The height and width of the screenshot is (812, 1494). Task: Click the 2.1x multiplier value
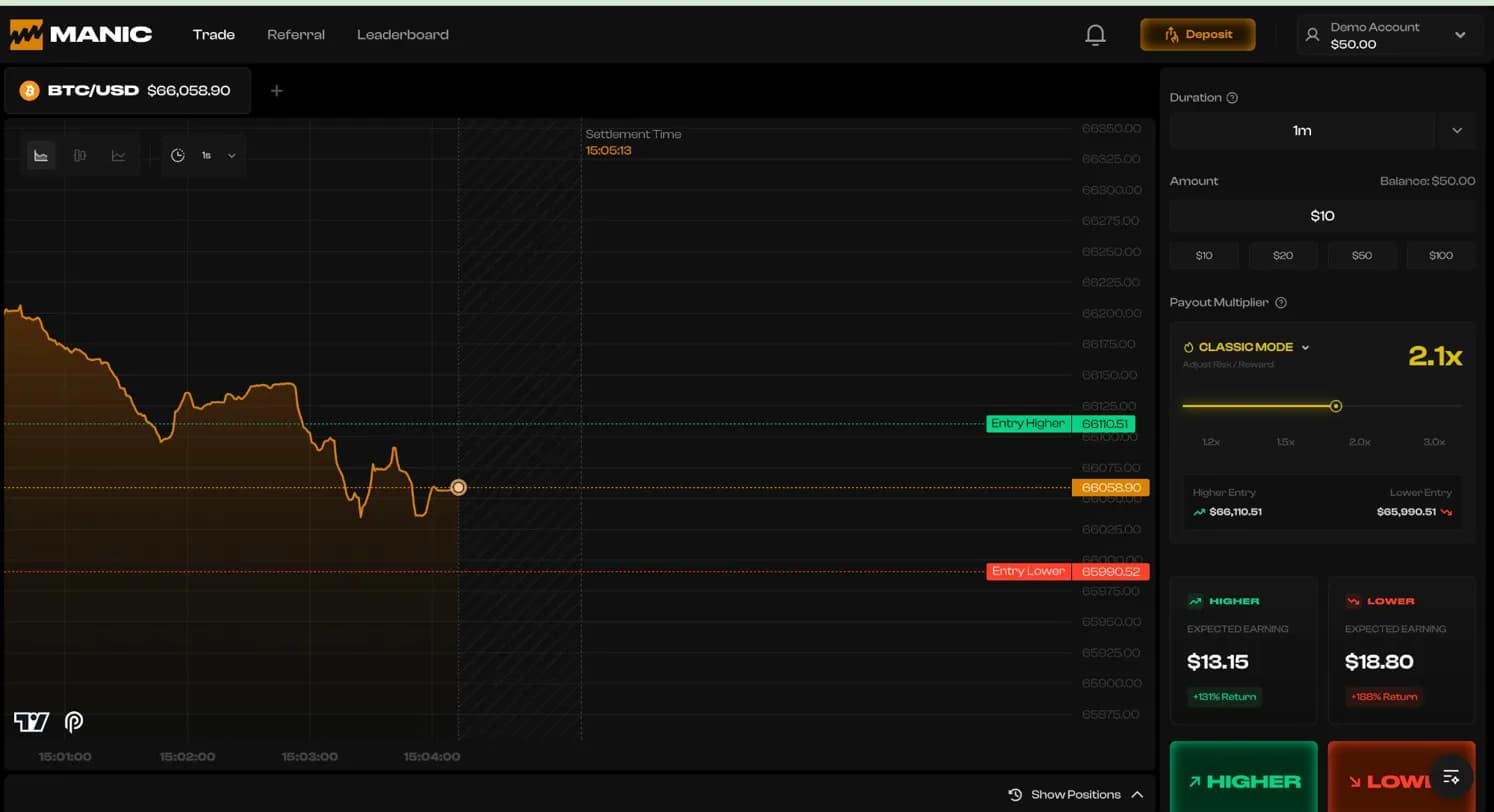tap(1435, 356)
